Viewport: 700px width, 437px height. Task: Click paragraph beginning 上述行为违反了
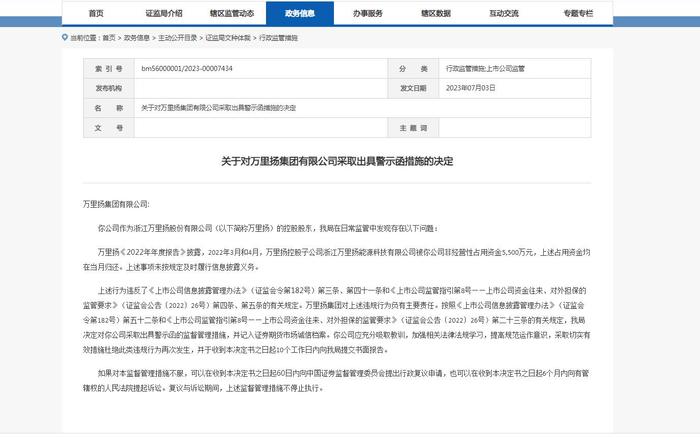click(337, 320)
